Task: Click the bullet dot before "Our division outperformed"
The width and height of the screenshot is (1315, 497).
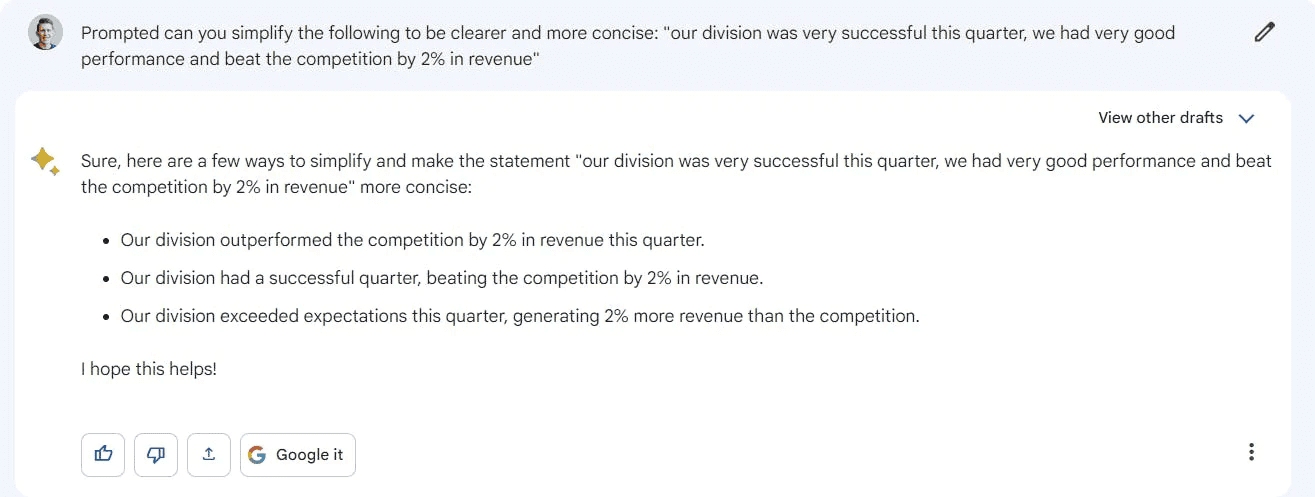Action: [106, 241]
